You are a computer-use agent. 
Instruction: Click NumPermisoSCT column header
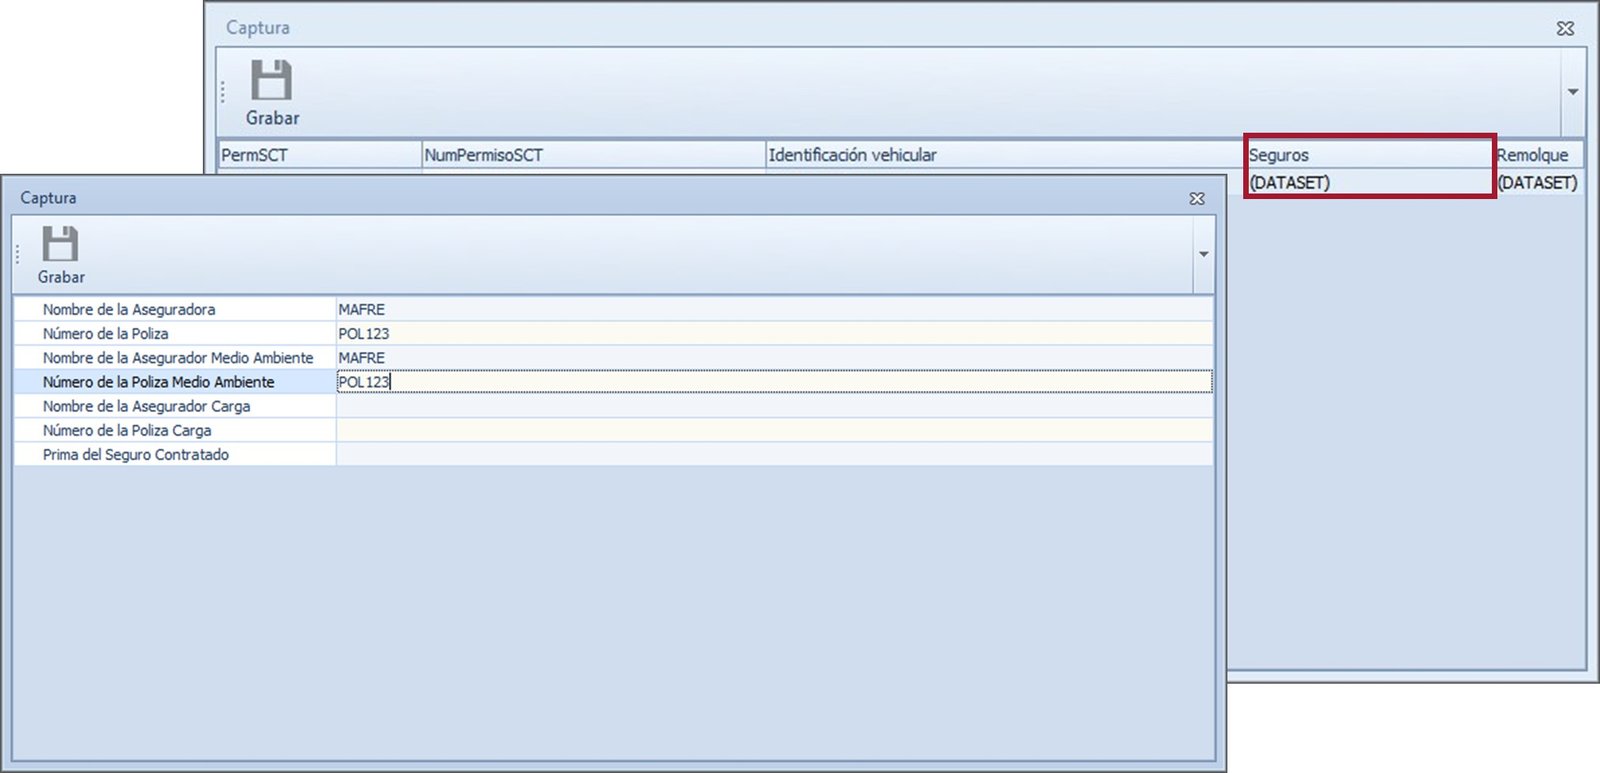click(x=594, y=155)
